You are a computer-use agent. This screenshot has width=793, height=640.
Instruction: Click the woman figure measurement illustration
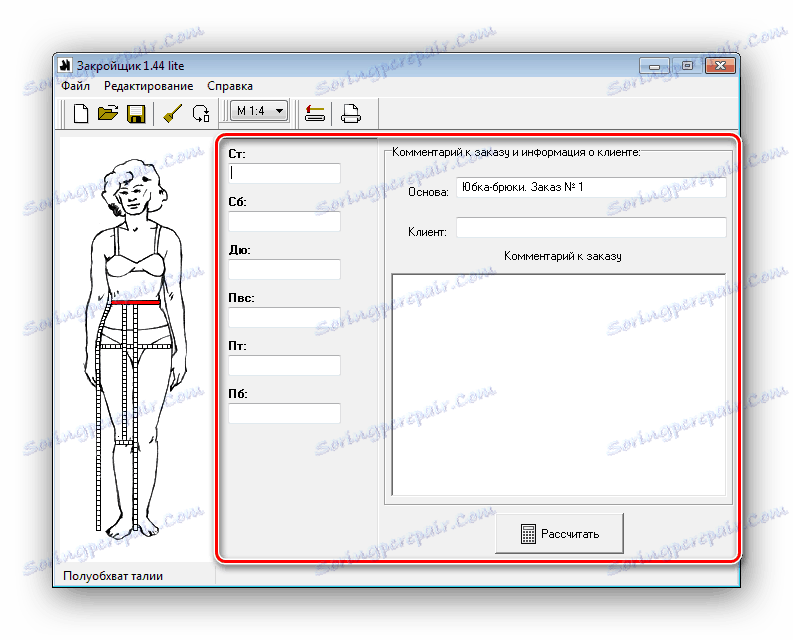pos(136,348)
